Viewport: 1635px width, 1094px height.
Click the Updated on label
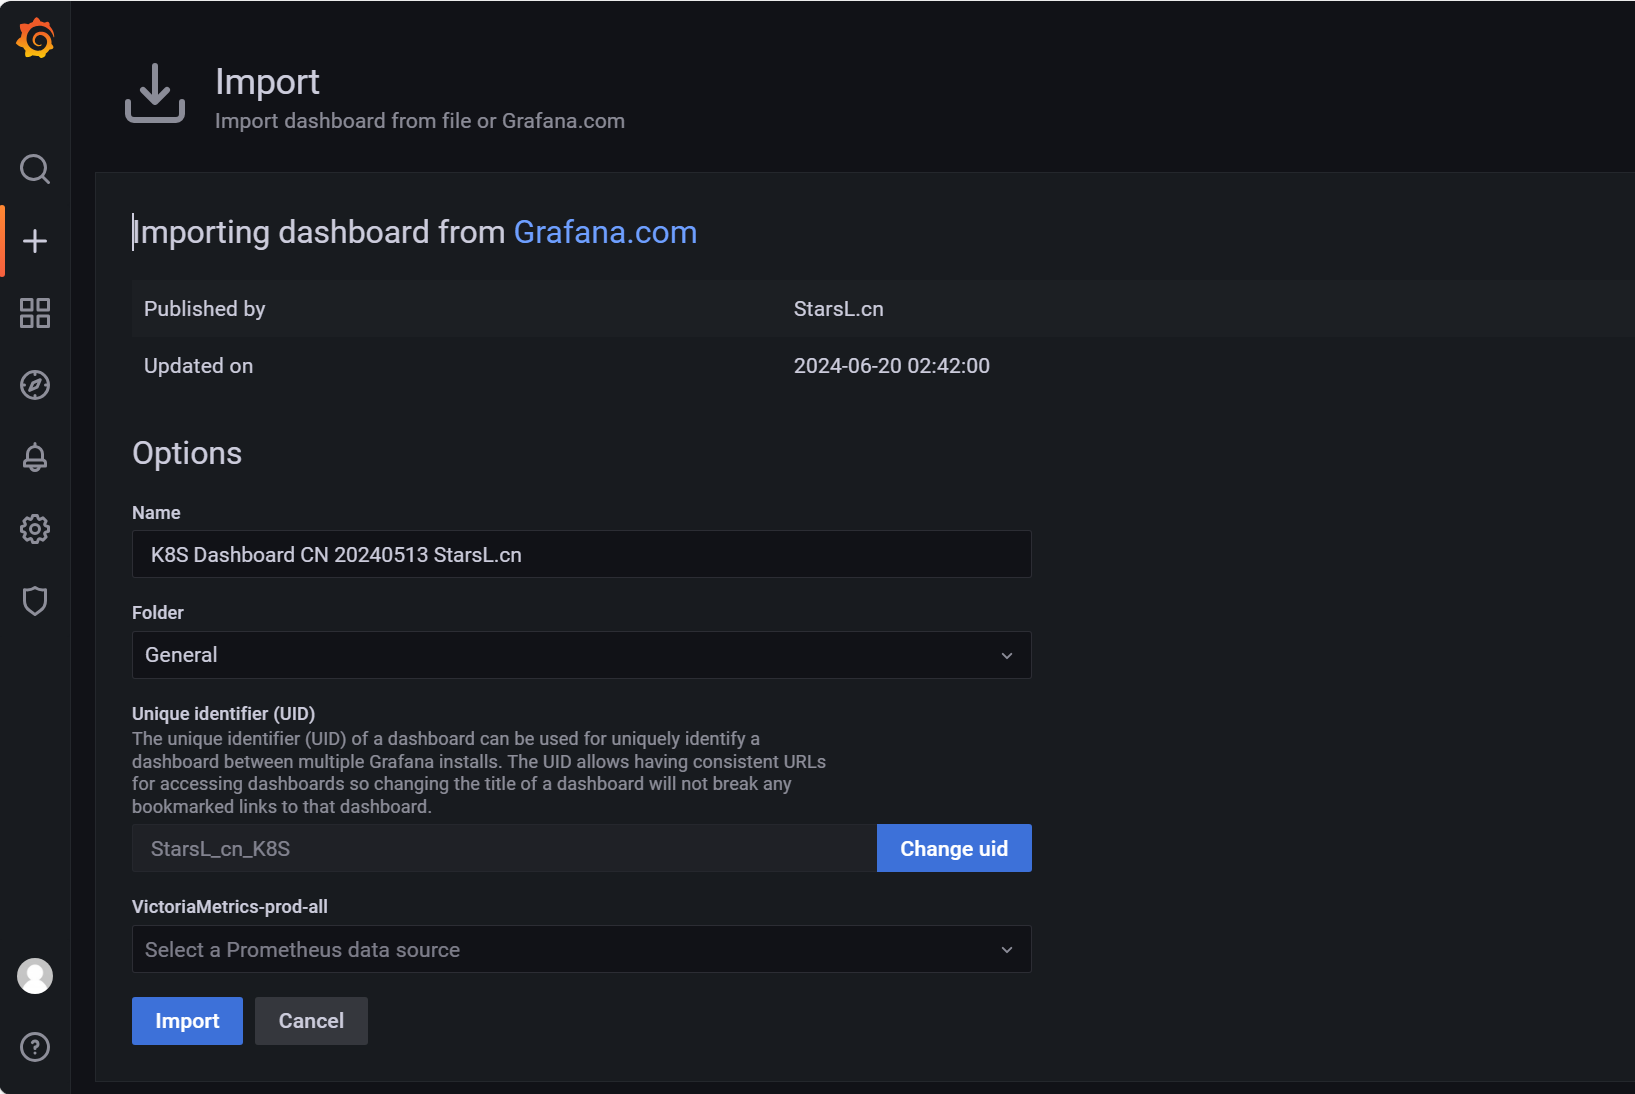coord(199,366)
